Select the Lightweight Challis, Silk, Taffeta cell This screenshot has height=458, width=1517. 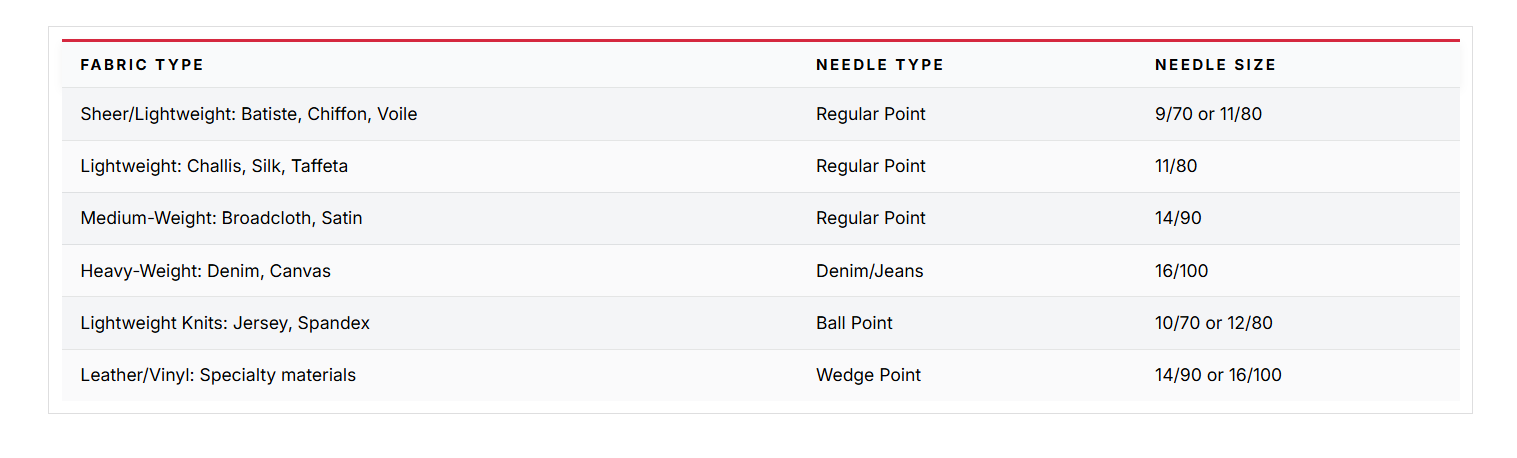[x=214, y=166]
